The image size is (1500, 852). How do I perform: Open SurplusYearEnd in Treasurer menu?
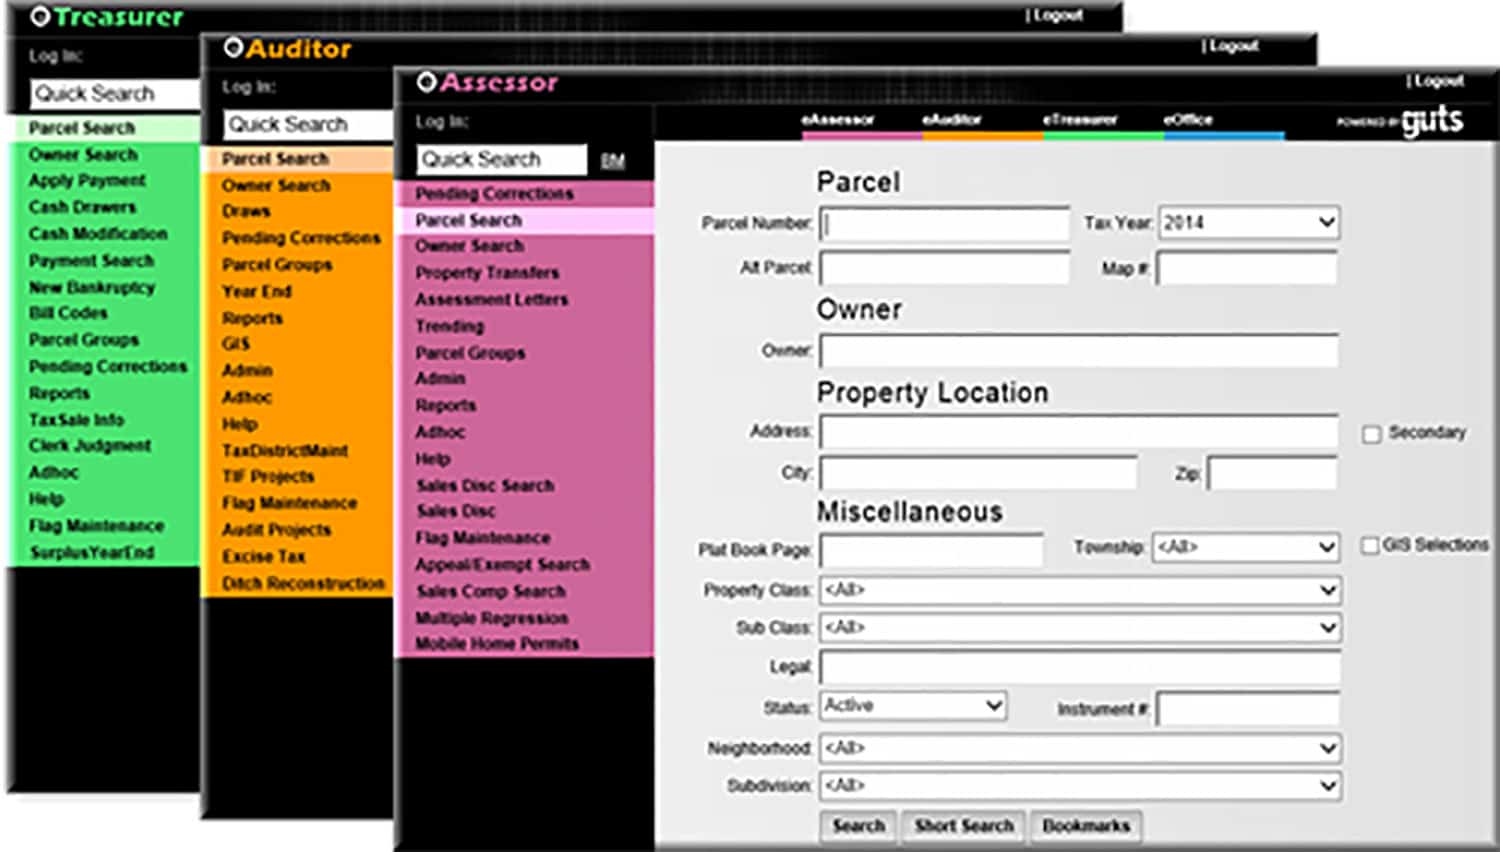click(92, 553)
